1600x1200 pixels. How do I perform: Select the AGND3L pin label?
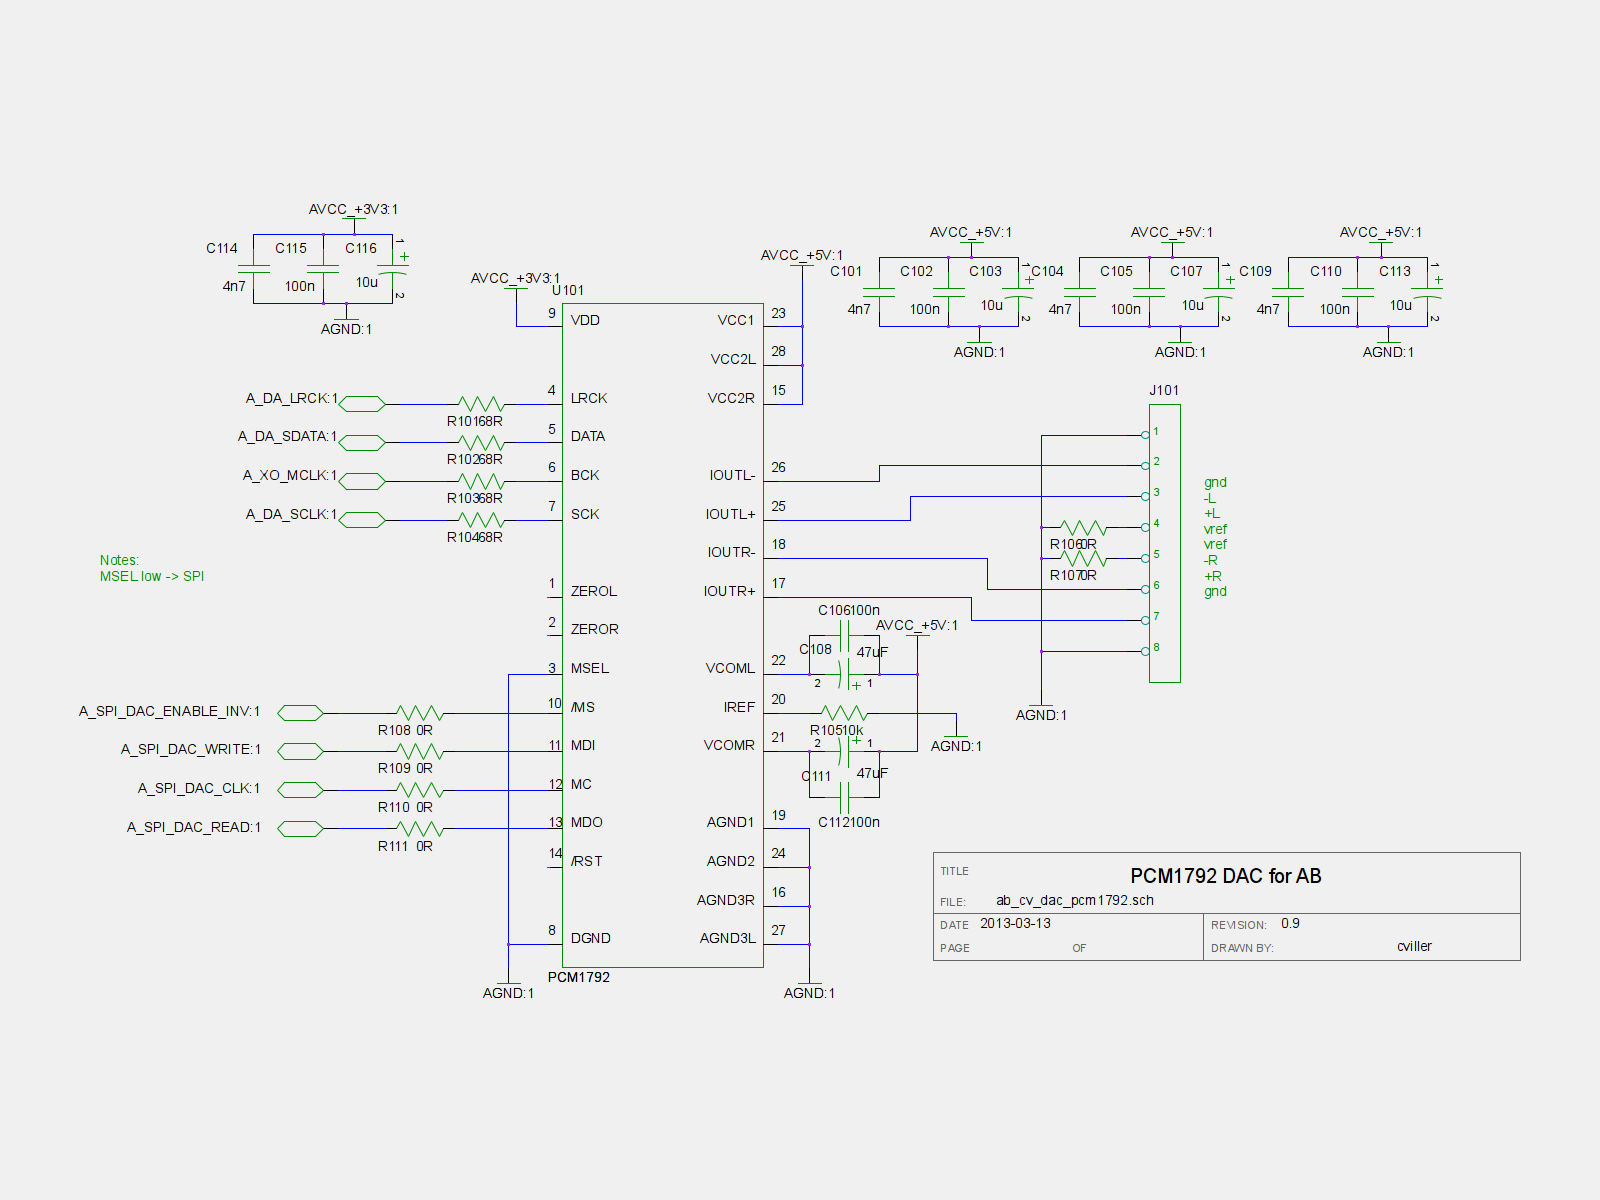click(x=728, y=938)
